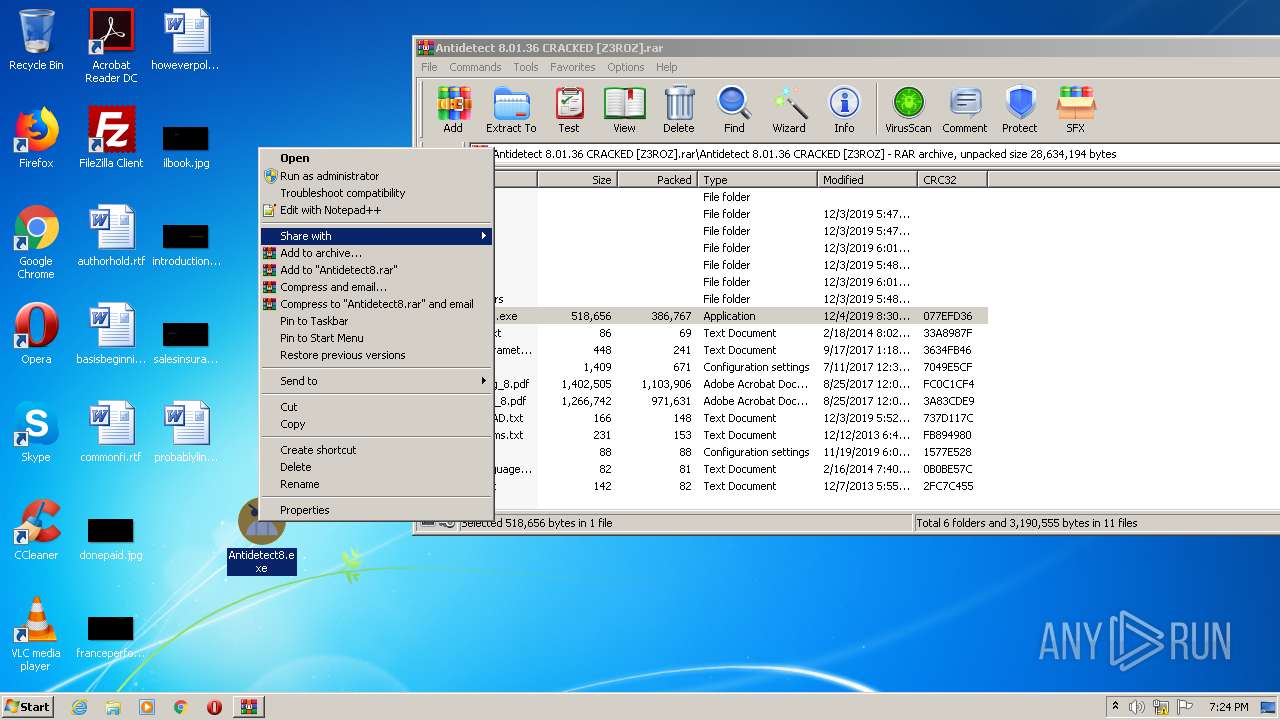Select the Opera desktop shortcut

(x=36, y=334)
